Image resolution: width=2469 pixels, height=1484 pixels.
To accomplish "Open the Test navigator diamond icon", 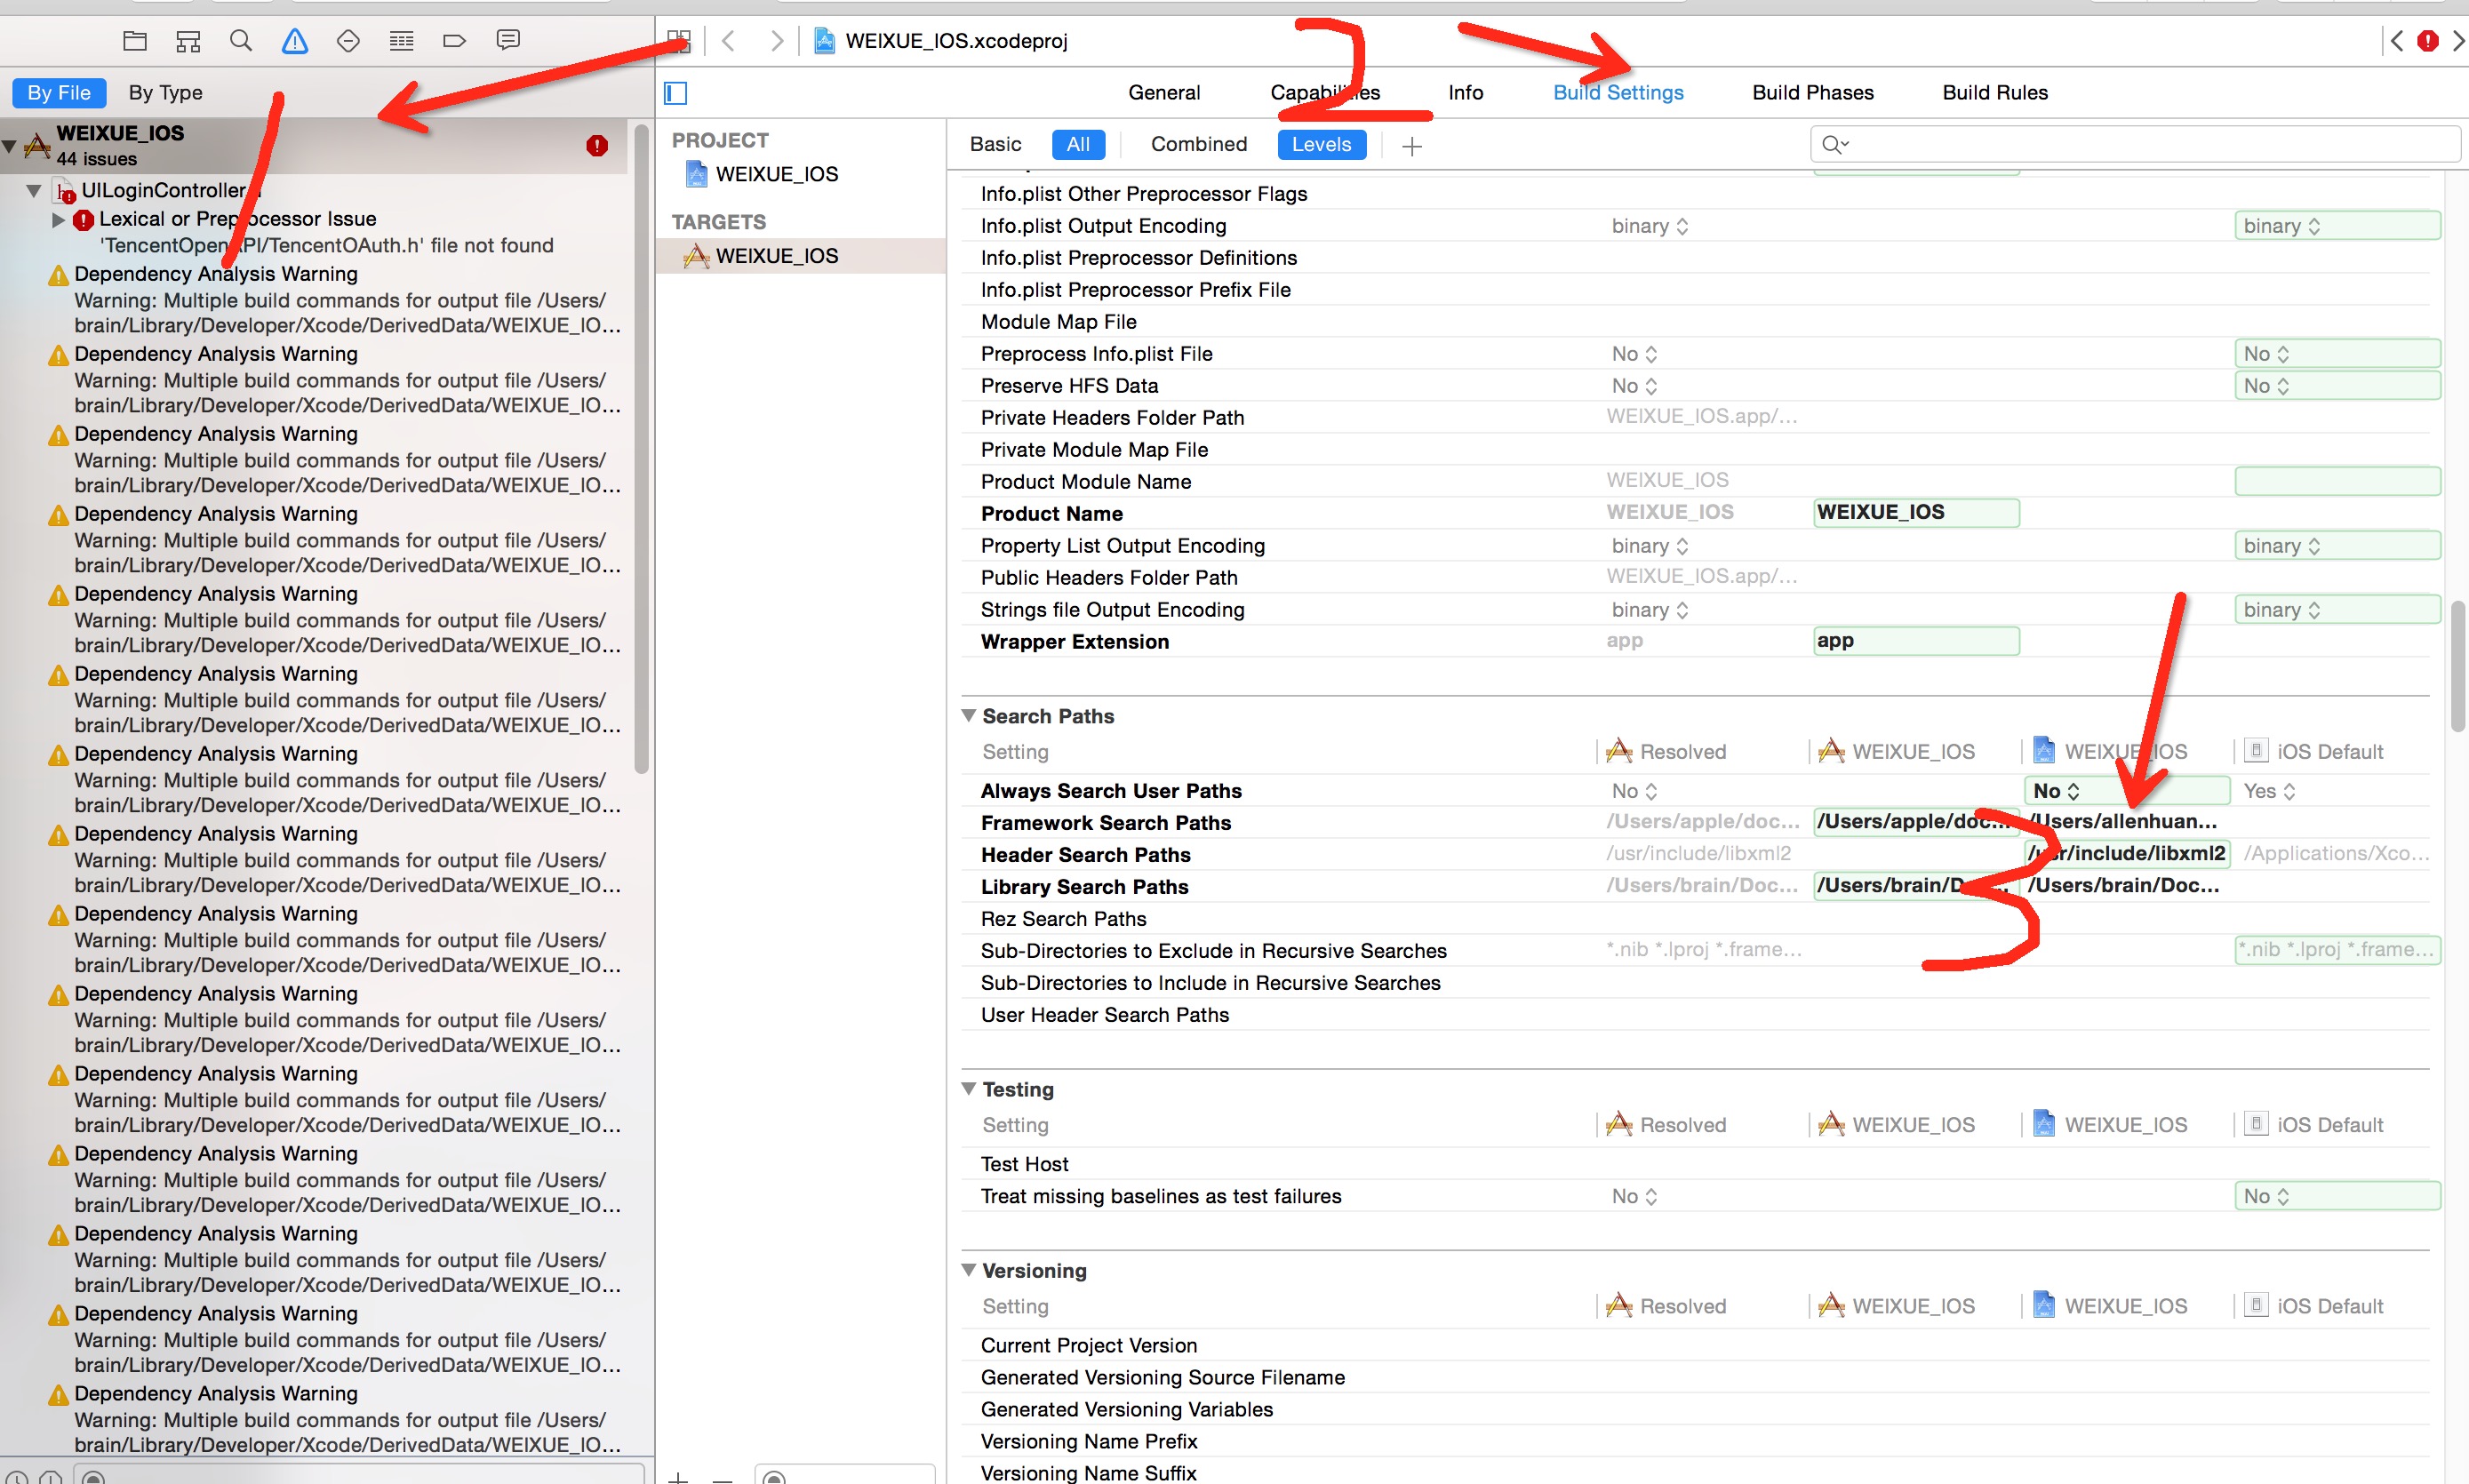I will click(348, 41).
